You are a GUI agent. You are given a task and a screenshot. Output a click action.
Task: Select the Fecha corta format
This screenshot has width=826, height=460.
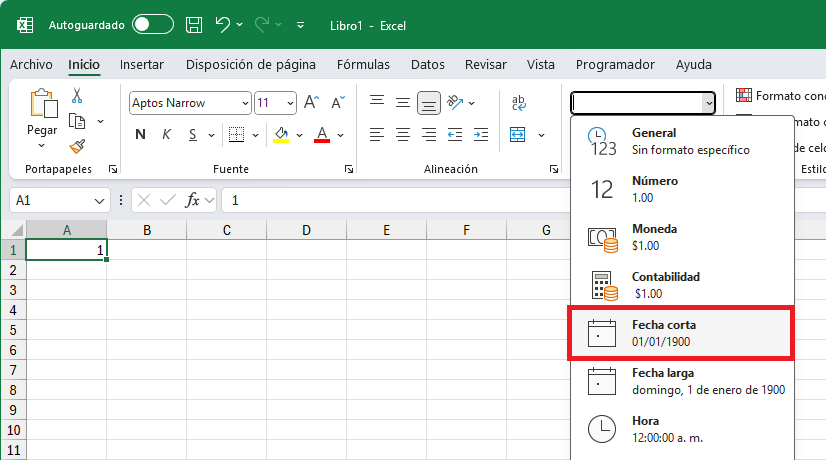click(681, 333)
